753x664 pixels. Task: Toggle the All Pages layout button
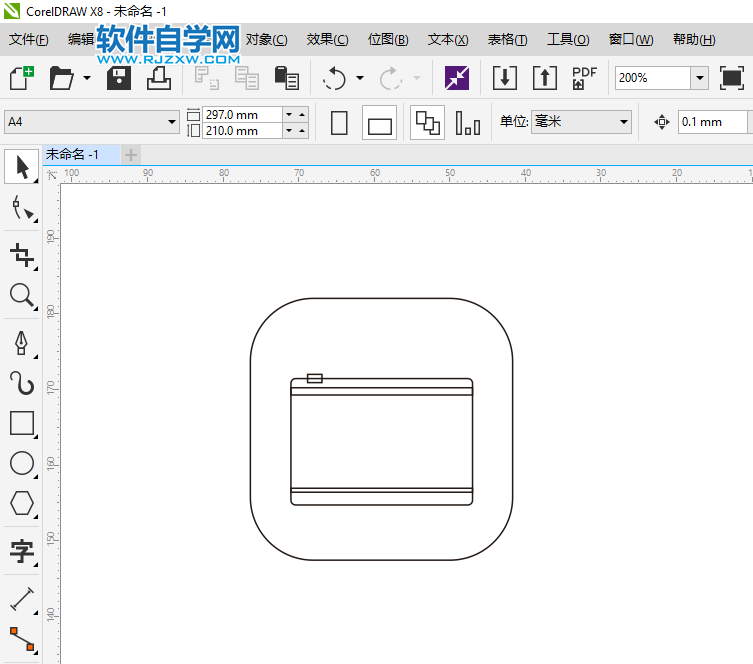(427, 123)
